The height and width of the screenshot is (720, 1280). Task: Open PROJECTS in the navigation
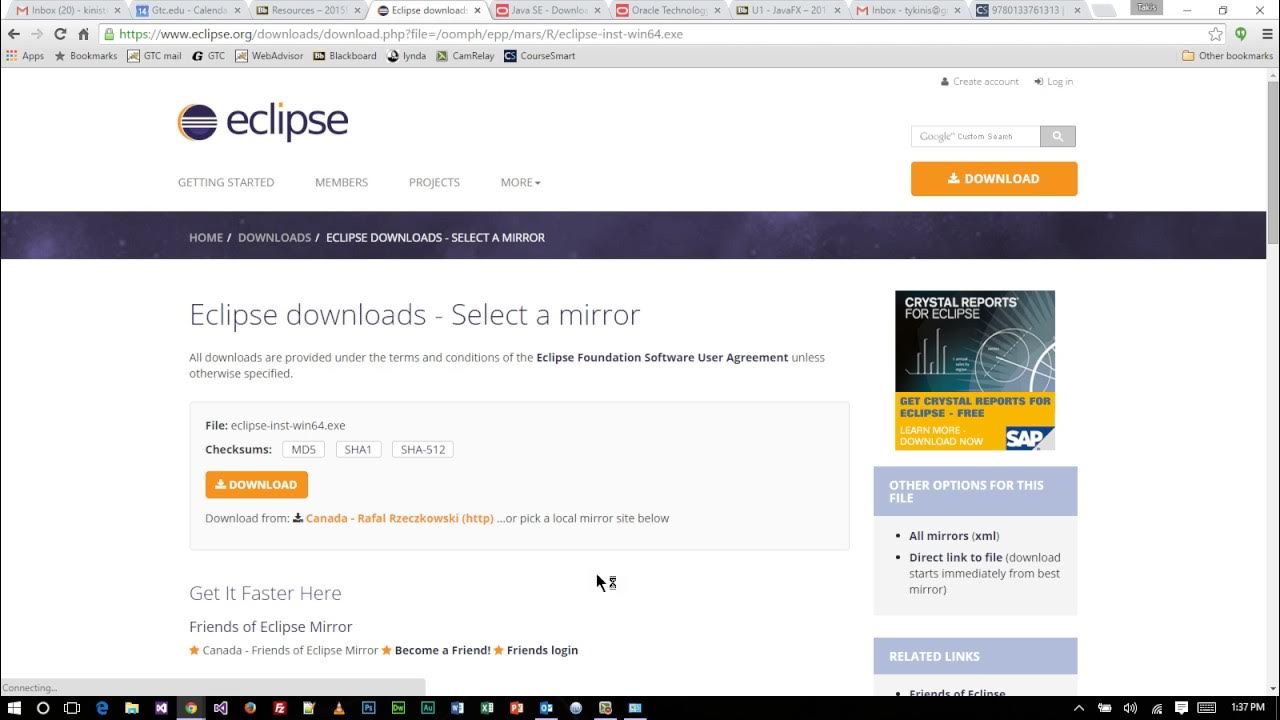coord(434,182)
